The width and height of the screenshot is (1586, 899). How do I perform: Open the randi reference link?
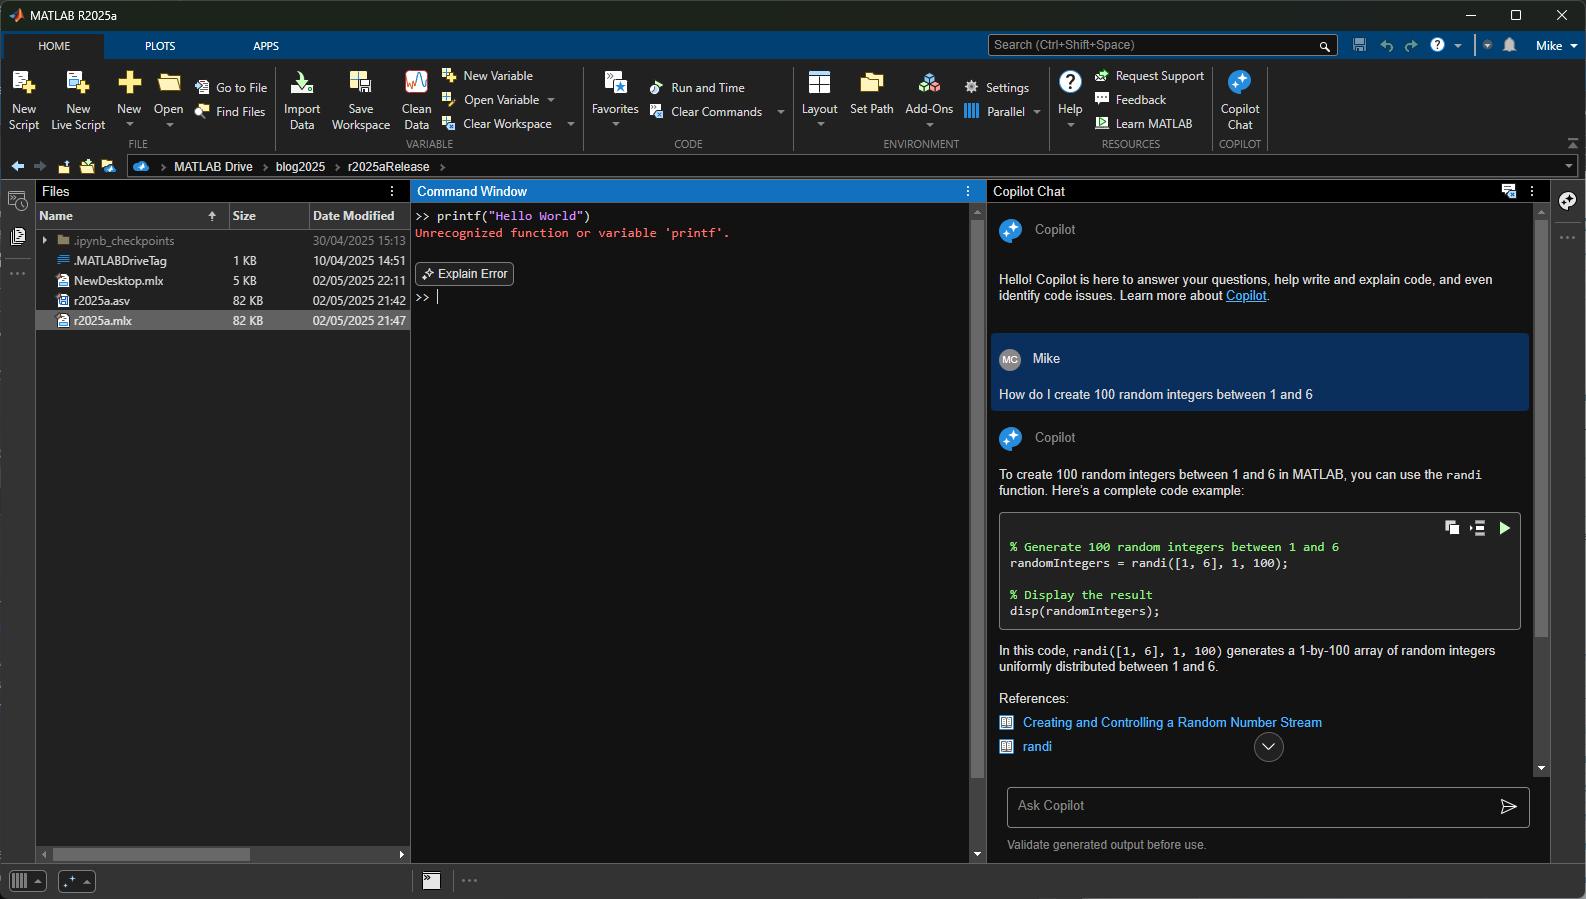(x=1037, y=747)
